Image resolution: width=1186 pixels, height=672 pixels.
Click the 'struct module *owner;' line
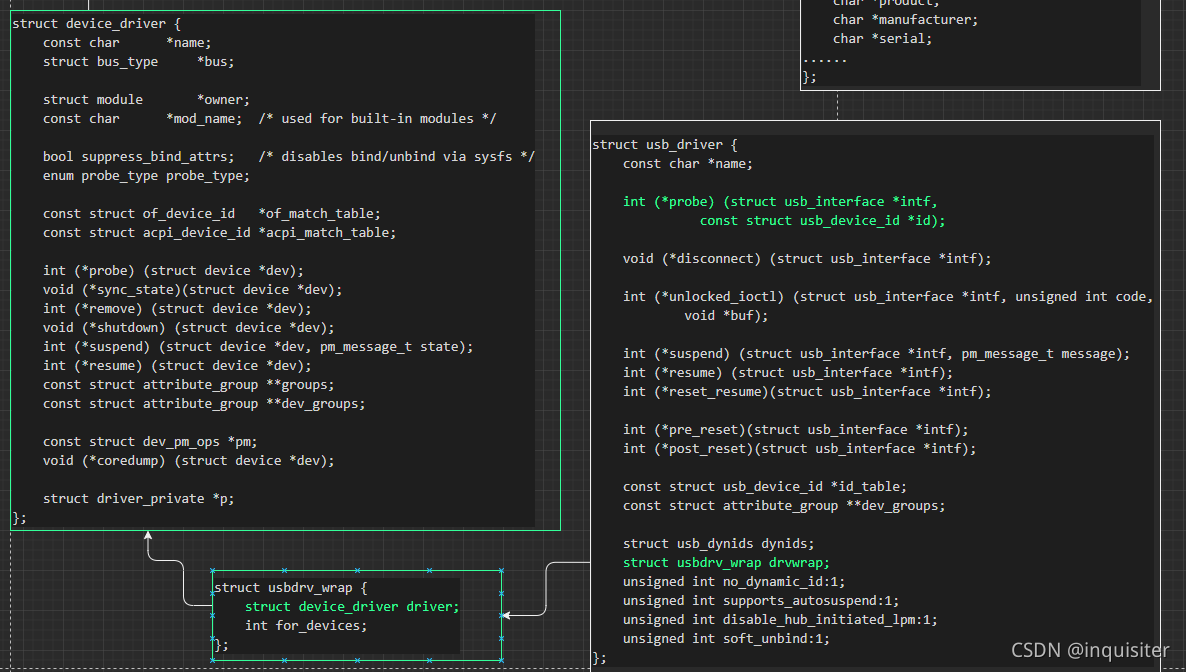[146, 99]
